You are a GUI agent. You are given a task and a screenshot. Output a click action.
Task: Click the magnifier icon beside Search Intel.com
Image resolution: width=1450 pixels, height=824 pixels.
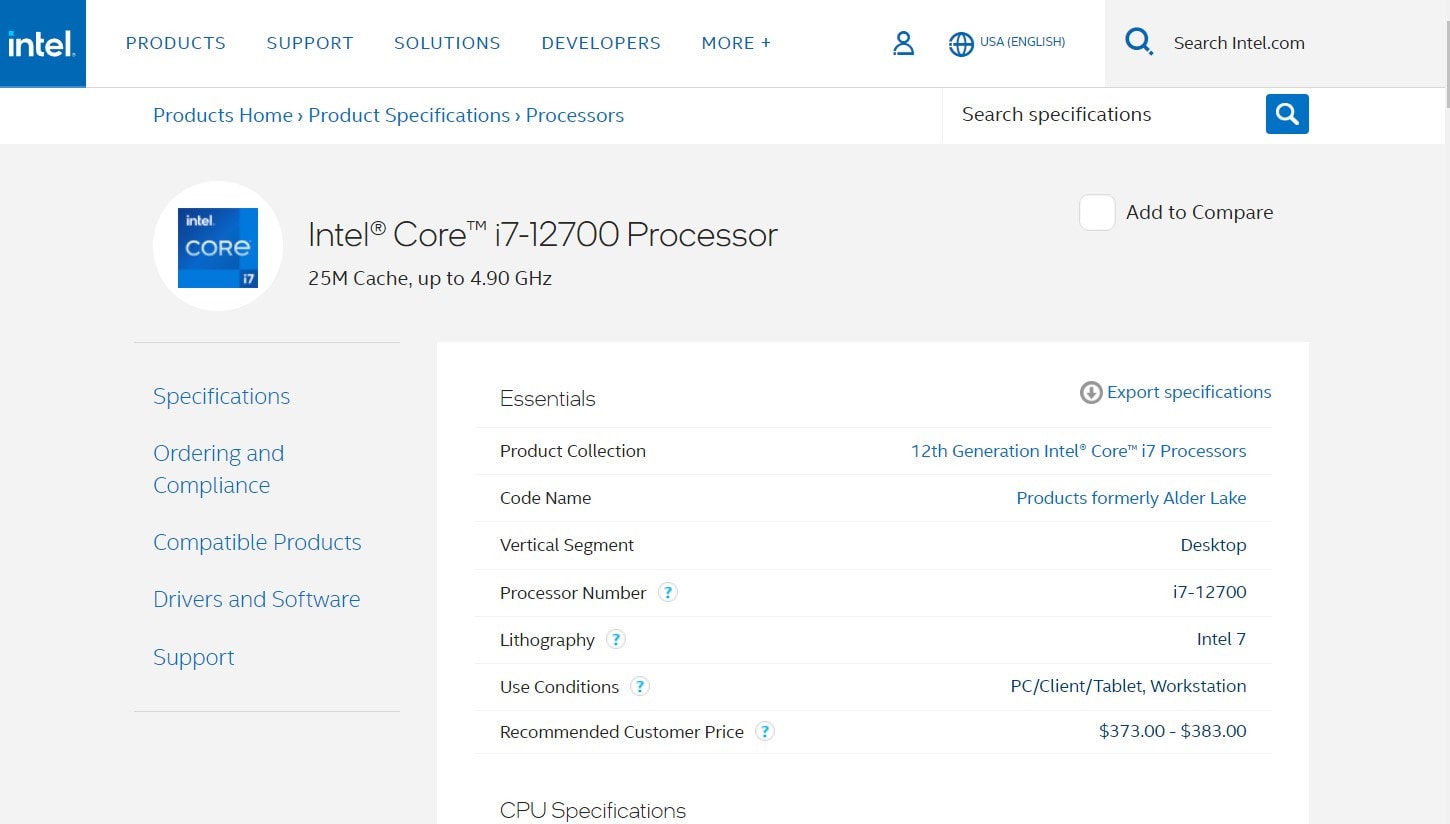point(1138,42)
